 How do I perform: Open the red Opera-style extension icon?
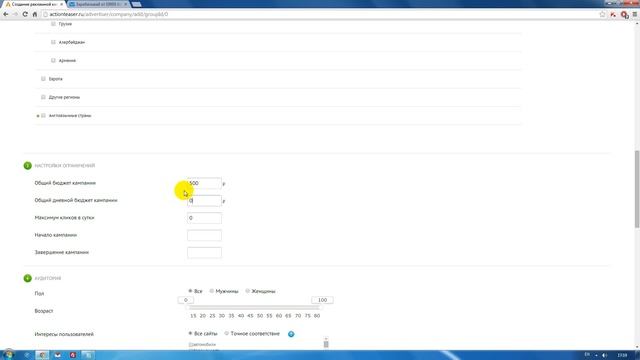pyautogui.click(x=624, y=15)
